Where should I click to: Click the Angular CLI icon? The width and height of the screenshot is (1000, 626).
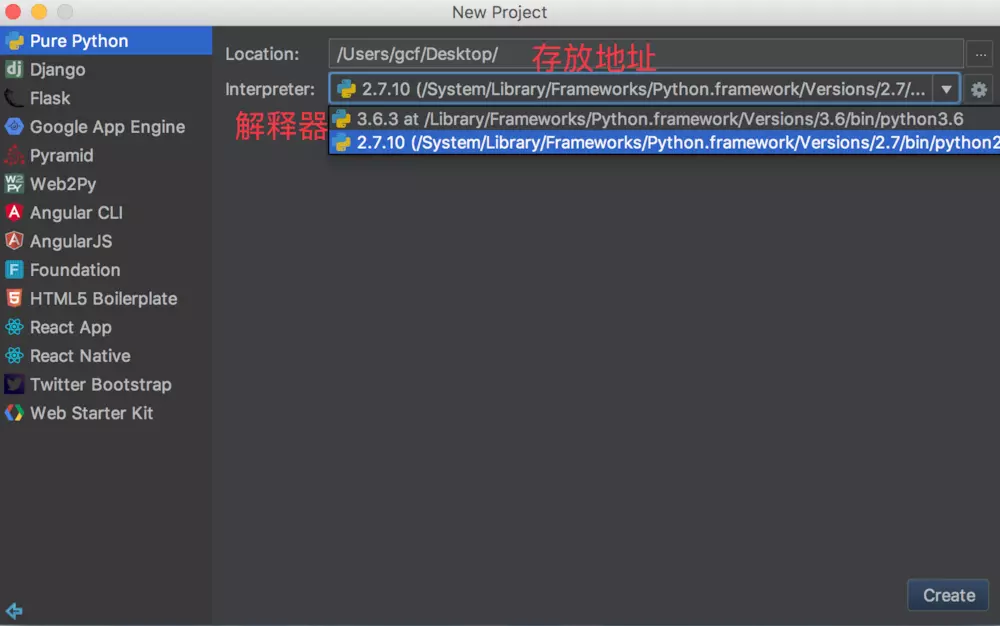point(14,213)
